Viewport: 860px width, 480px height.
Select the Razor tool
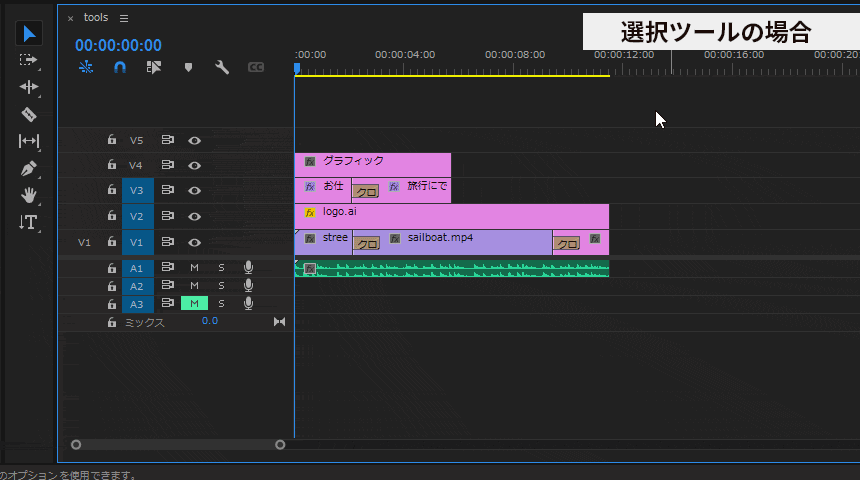click(29, 114)
